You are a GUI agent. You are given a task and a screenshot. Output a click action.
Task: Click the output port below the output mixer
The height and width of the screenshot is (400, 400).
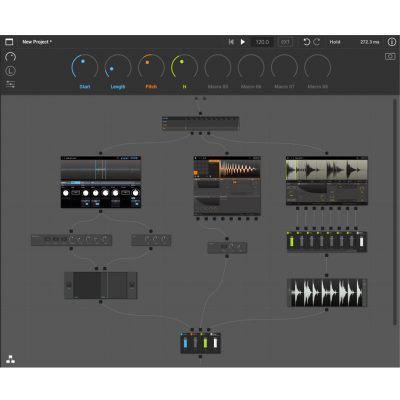(x=200, y=357)
